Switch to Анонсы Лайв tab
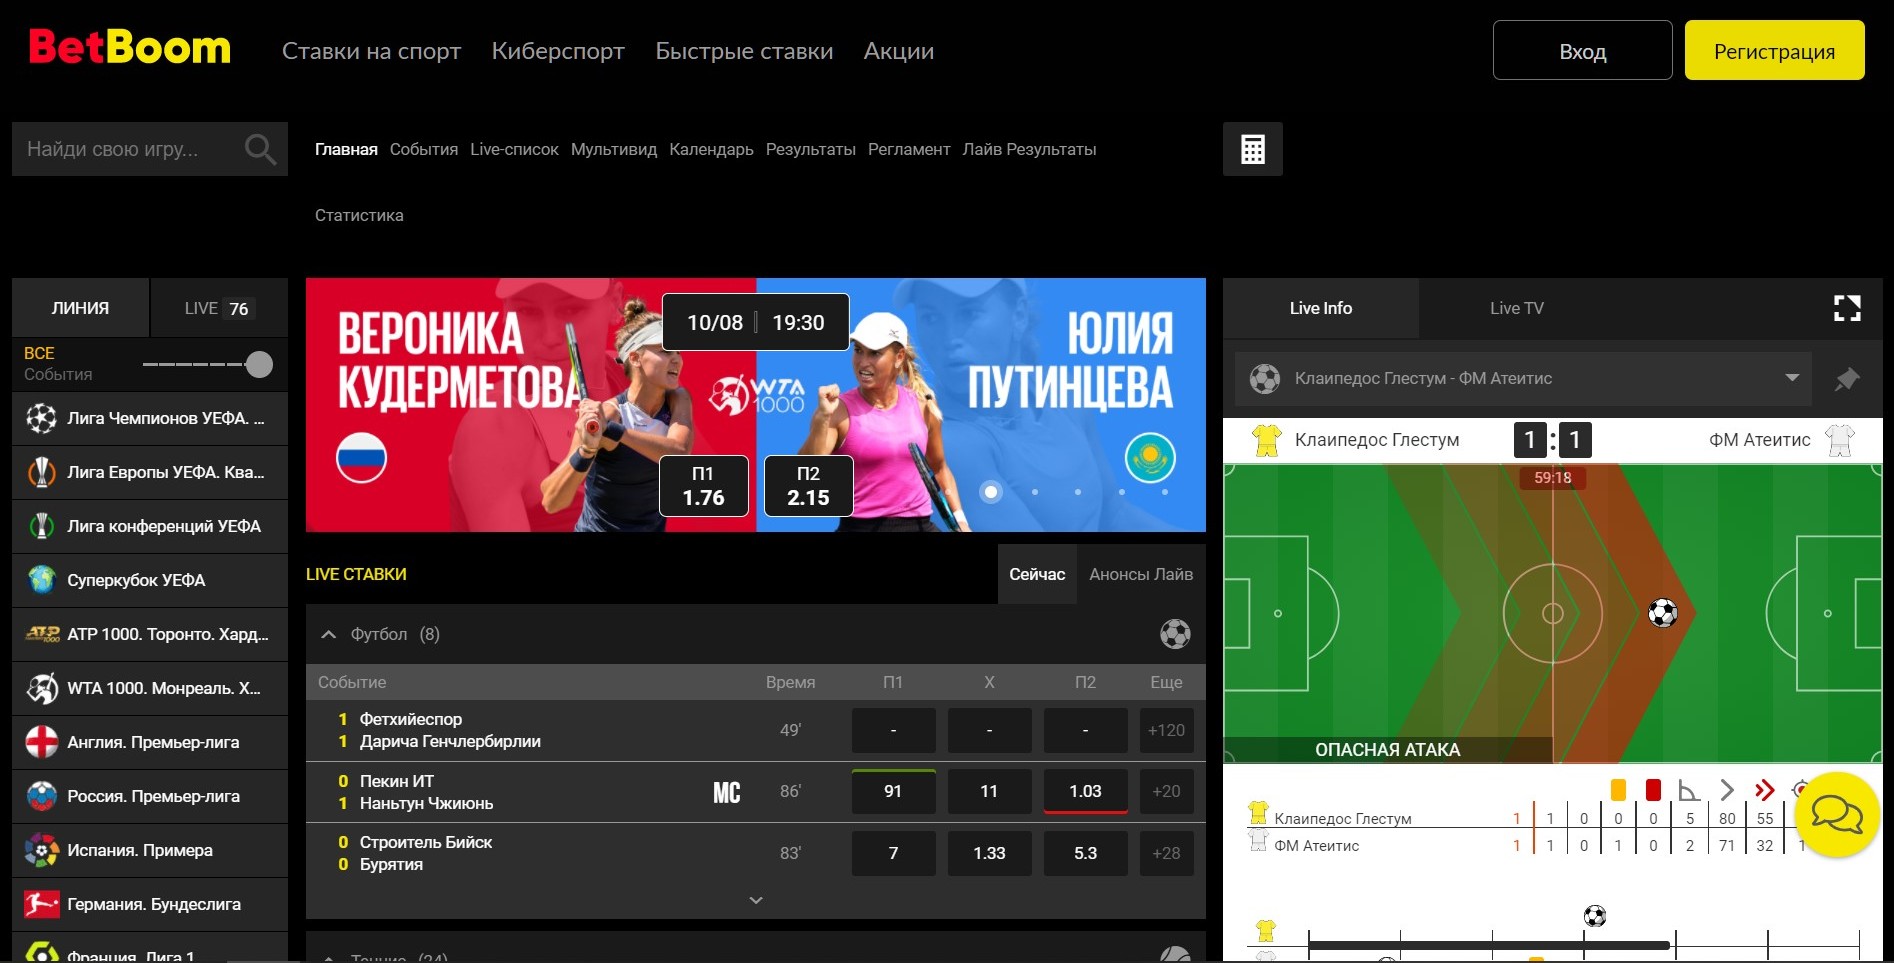This screenshot has height=963, width=1894. coord(1141,574)
